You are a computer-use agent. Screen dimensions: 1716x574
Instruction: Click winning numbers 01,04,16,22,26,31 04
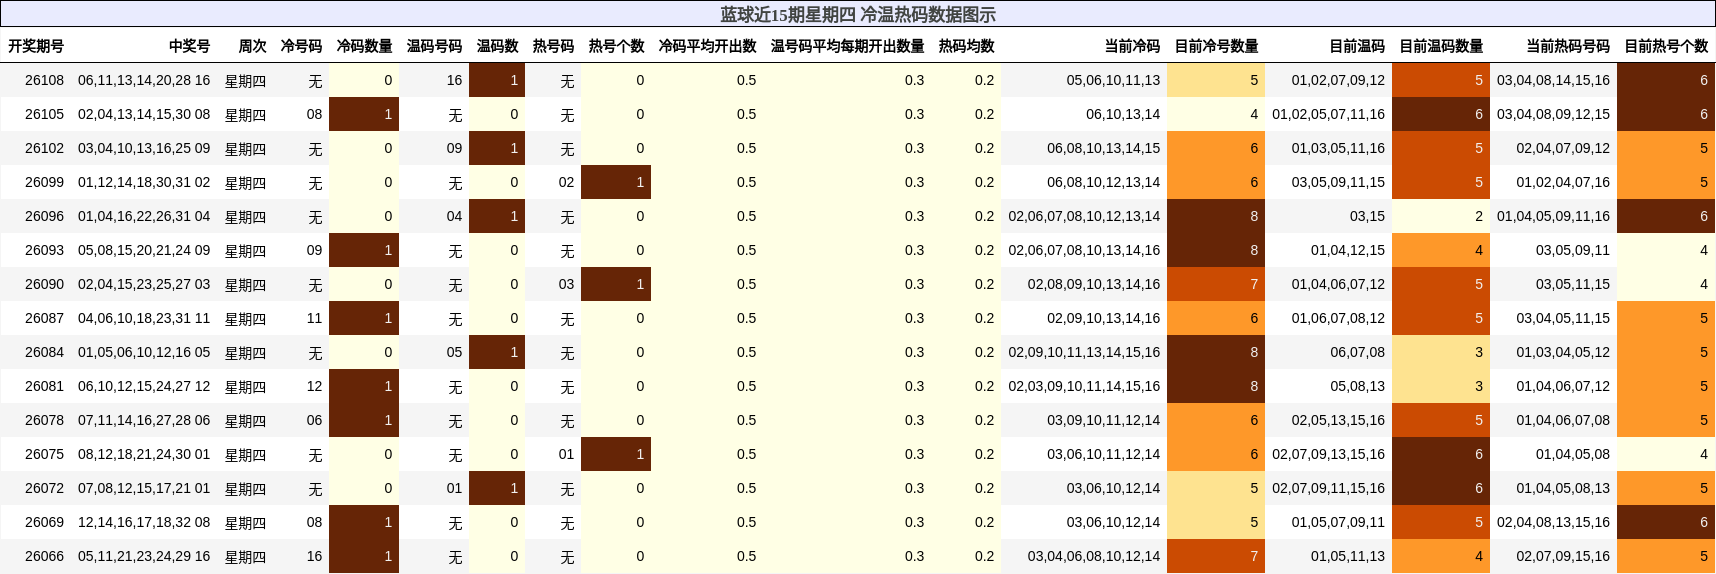point(144,216)
